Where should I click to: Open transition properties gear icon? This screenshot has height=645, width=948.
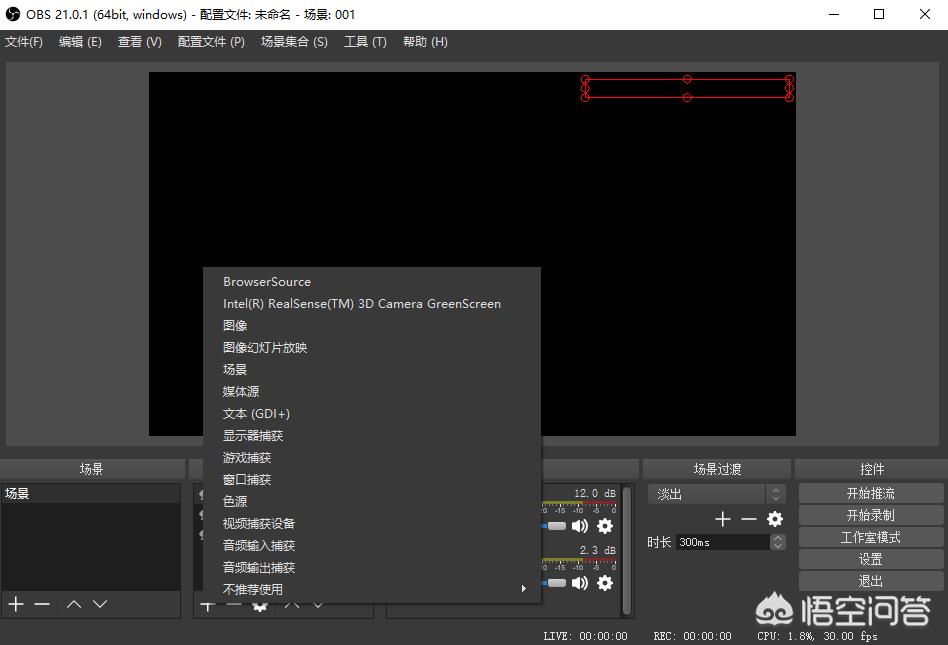774,519
